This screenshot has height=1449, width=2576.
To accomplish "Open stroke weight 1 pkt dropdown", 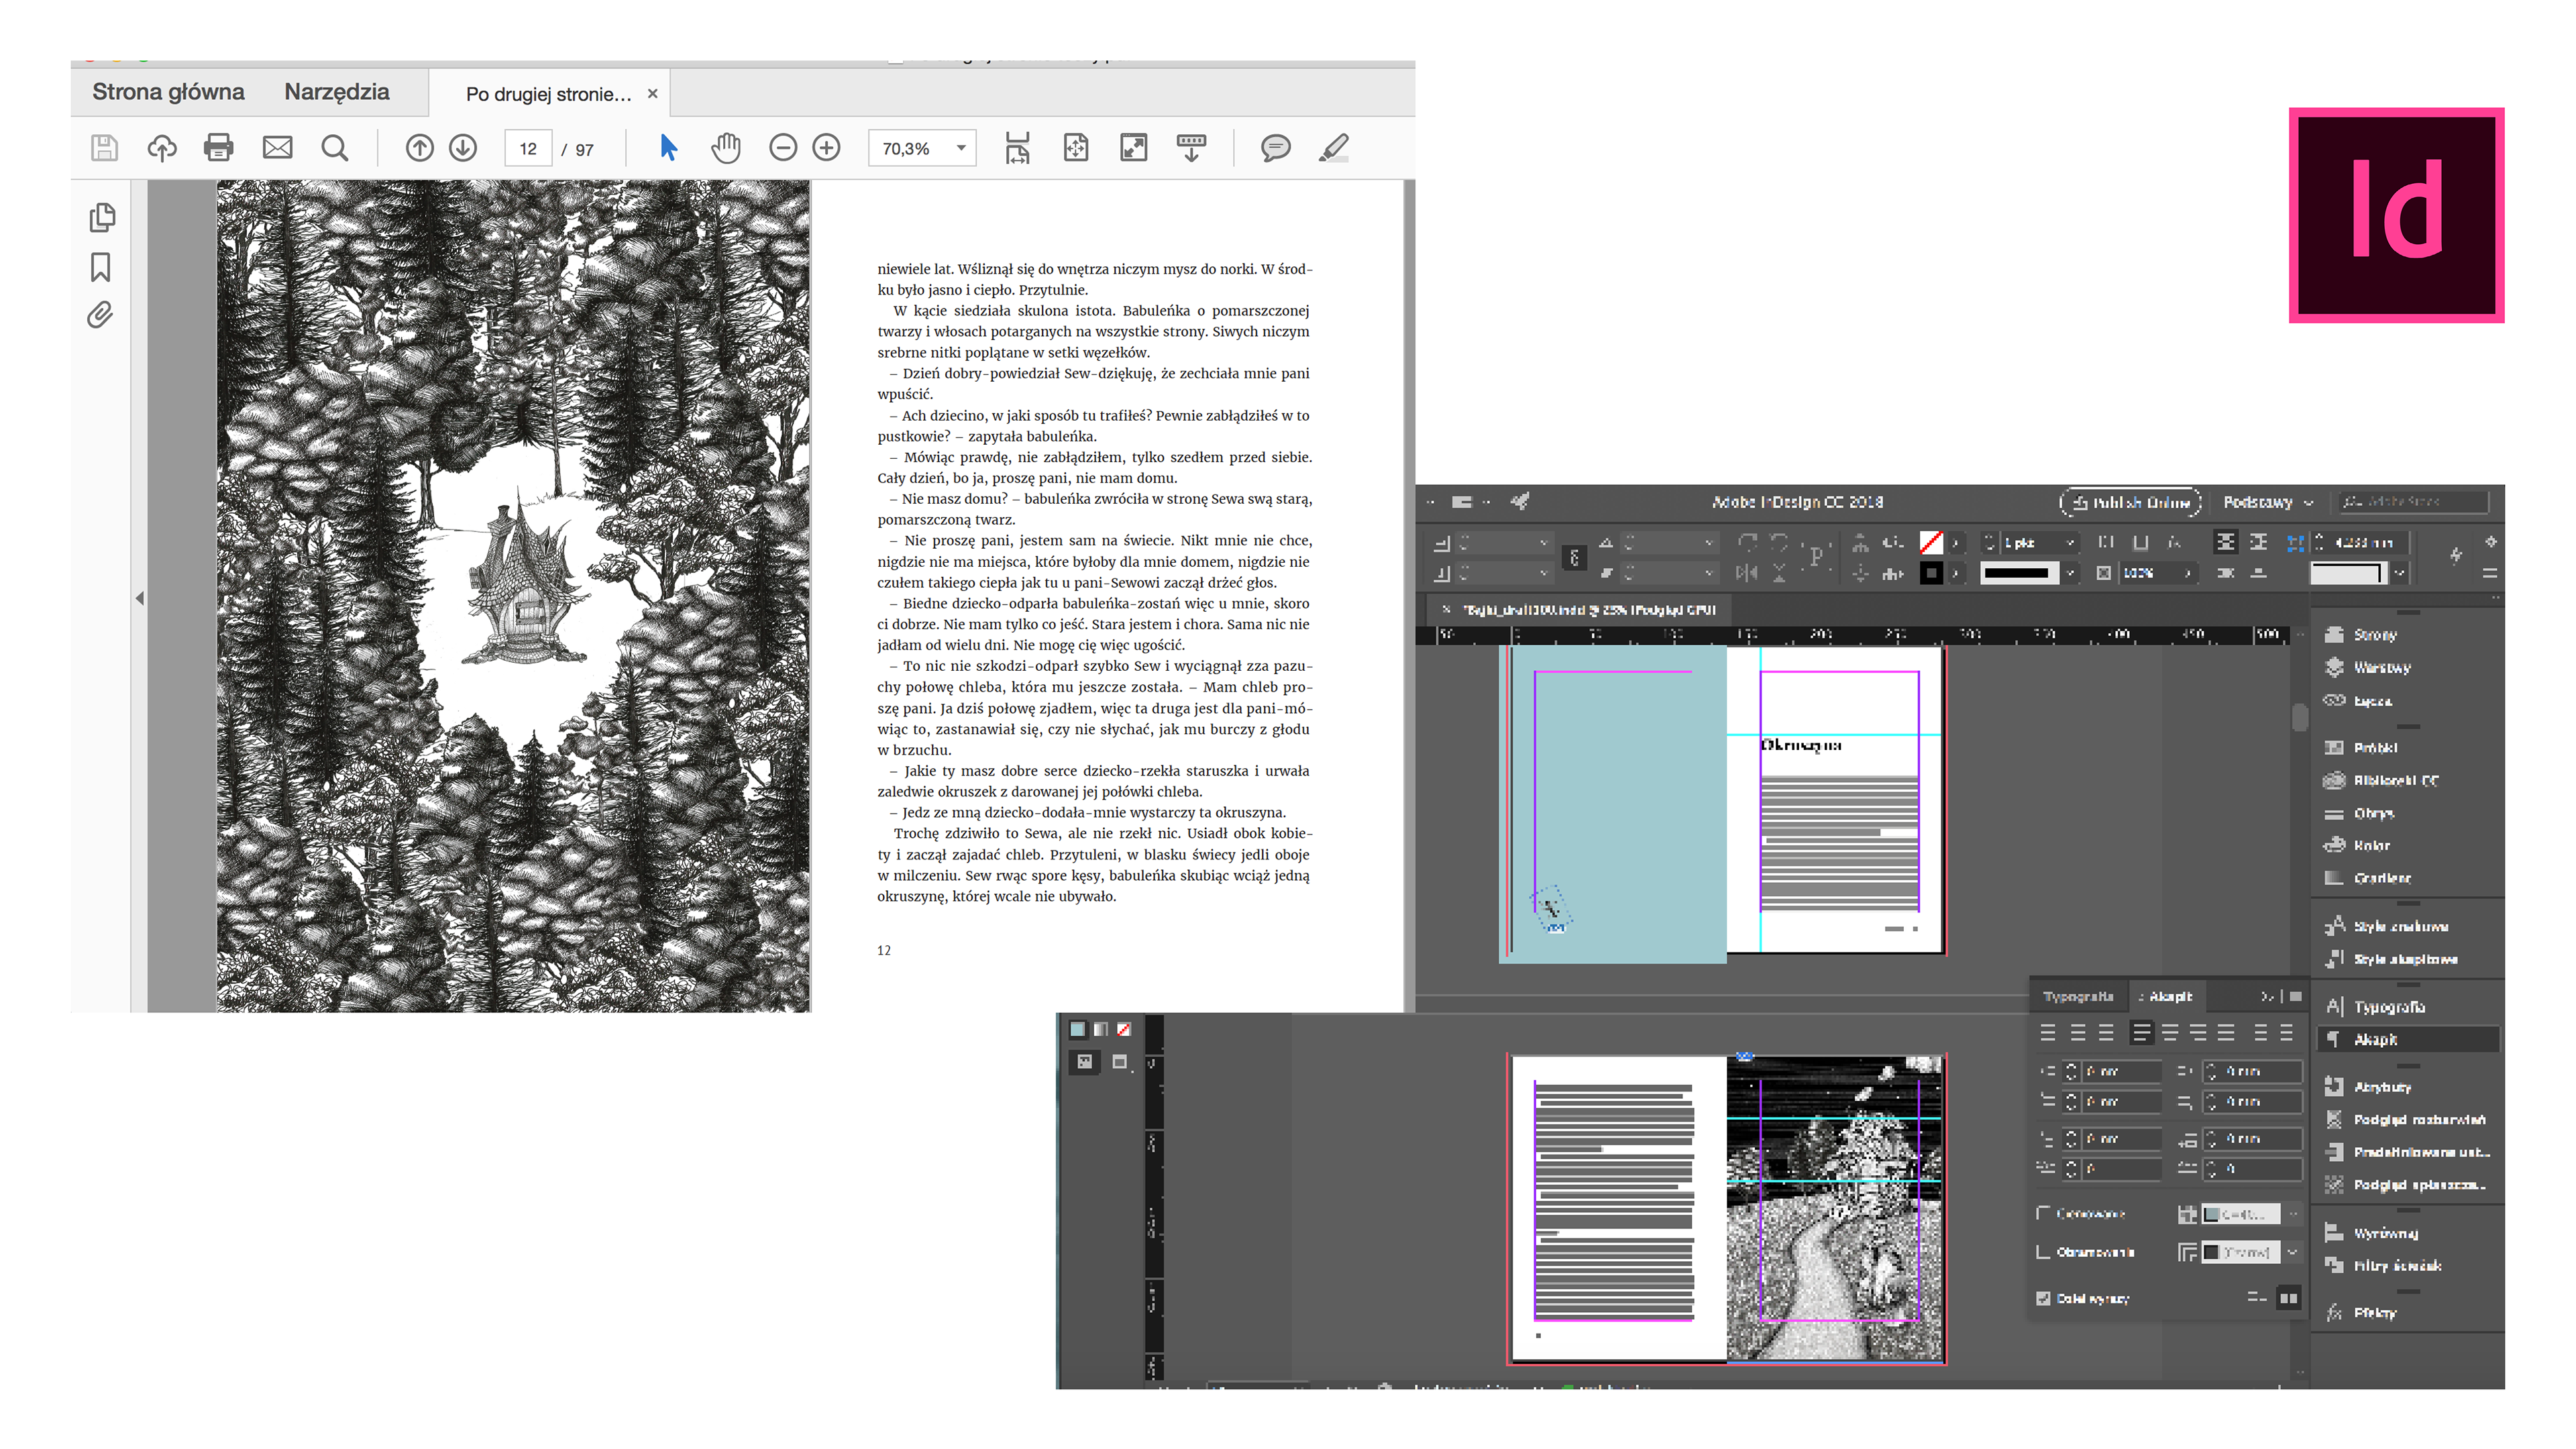I will (x=2071, y=542).
